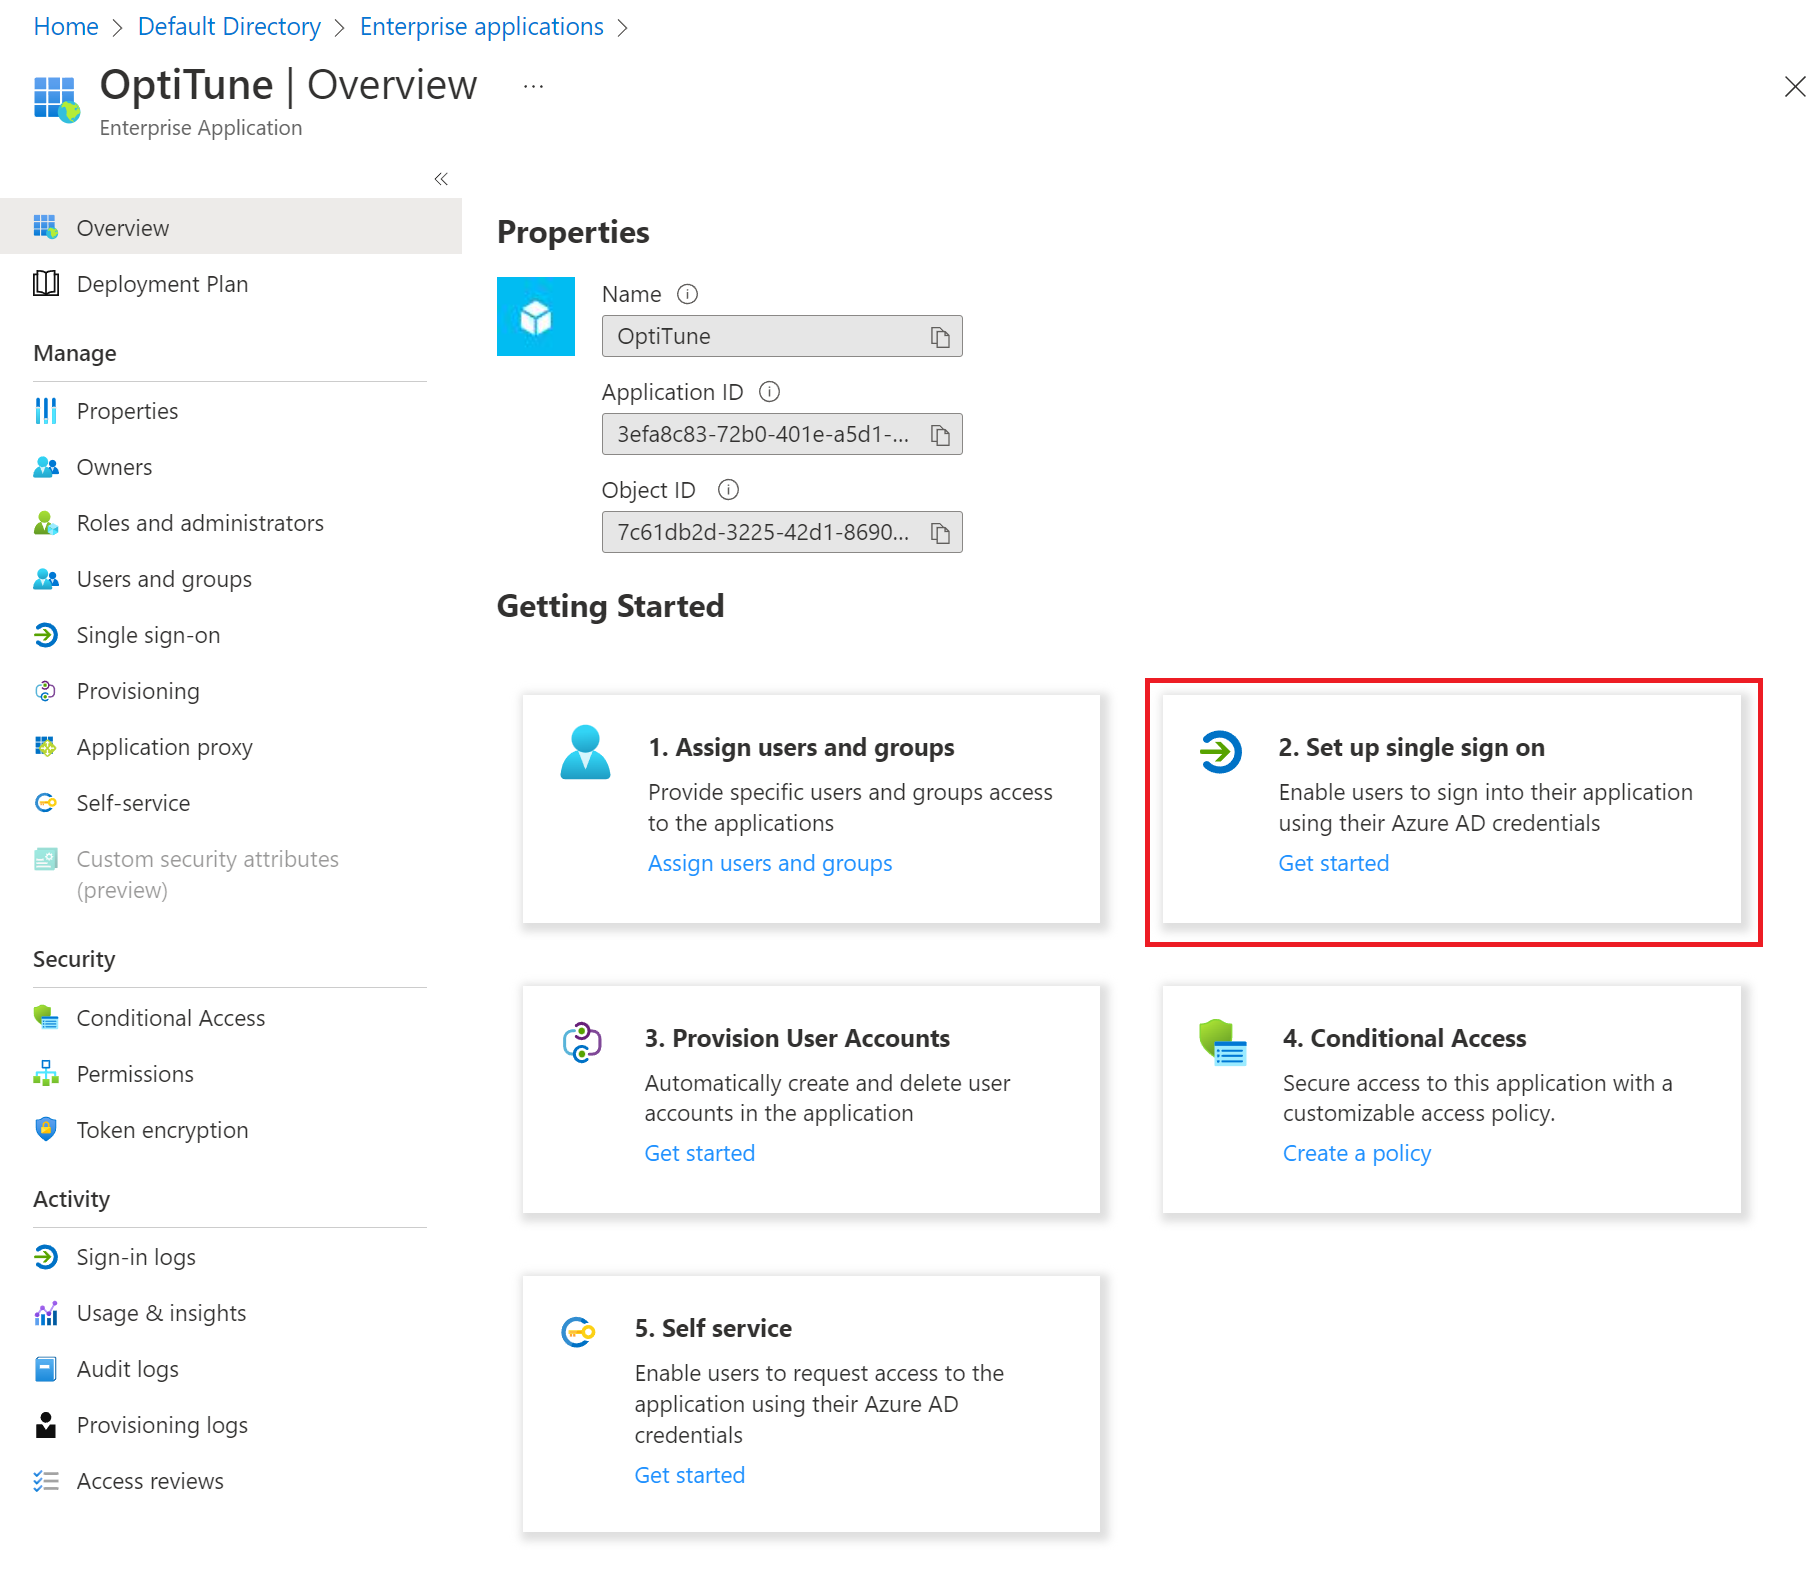1810x1572 pixels.
Task: Click the Access reviews checklist icon
Action: [x=46, y=1480]
